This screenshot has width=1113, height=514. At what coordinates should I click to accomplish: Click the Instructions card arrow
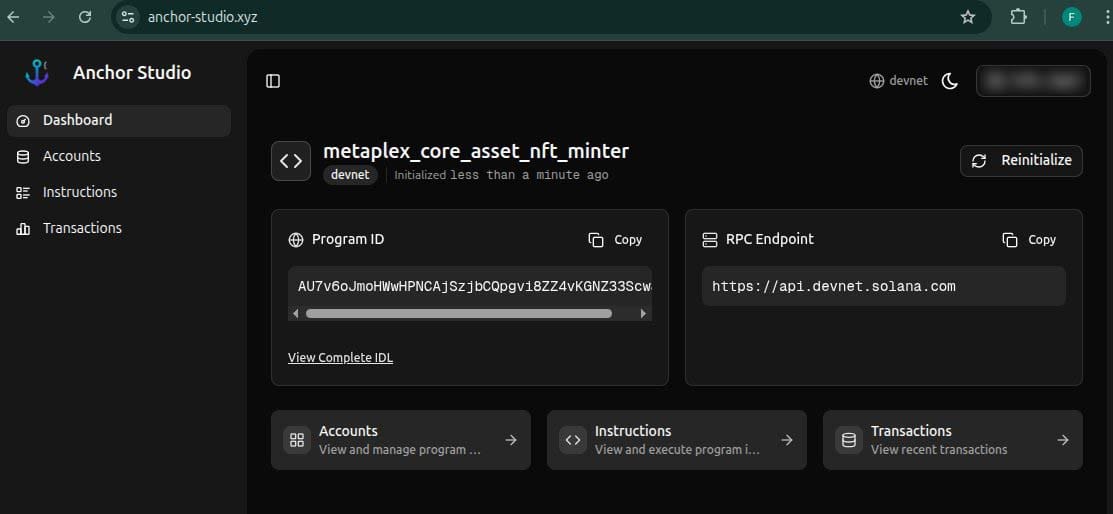pyautogui.click(x=786, y=440)
